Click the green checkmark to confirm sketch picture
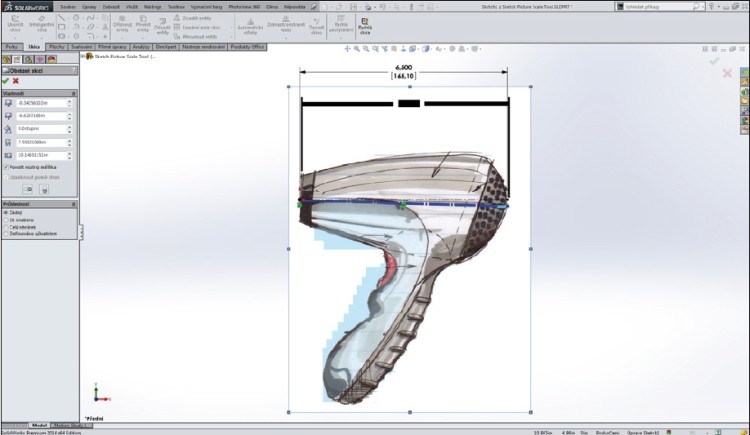Viewport: 750px width, 435px height. click(x=6, y=81)
